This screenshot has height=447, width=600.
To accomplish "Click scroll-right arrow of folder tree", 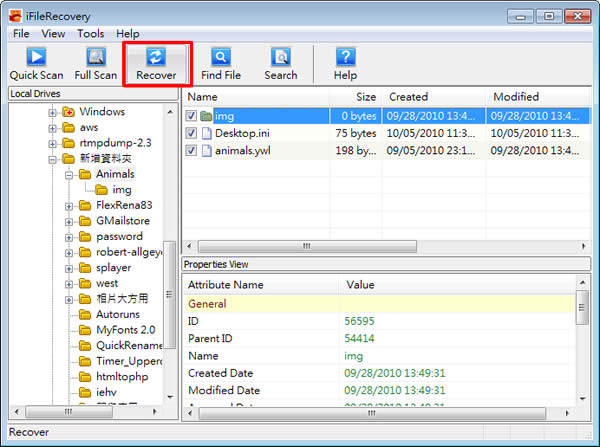I will coord(155,412).
